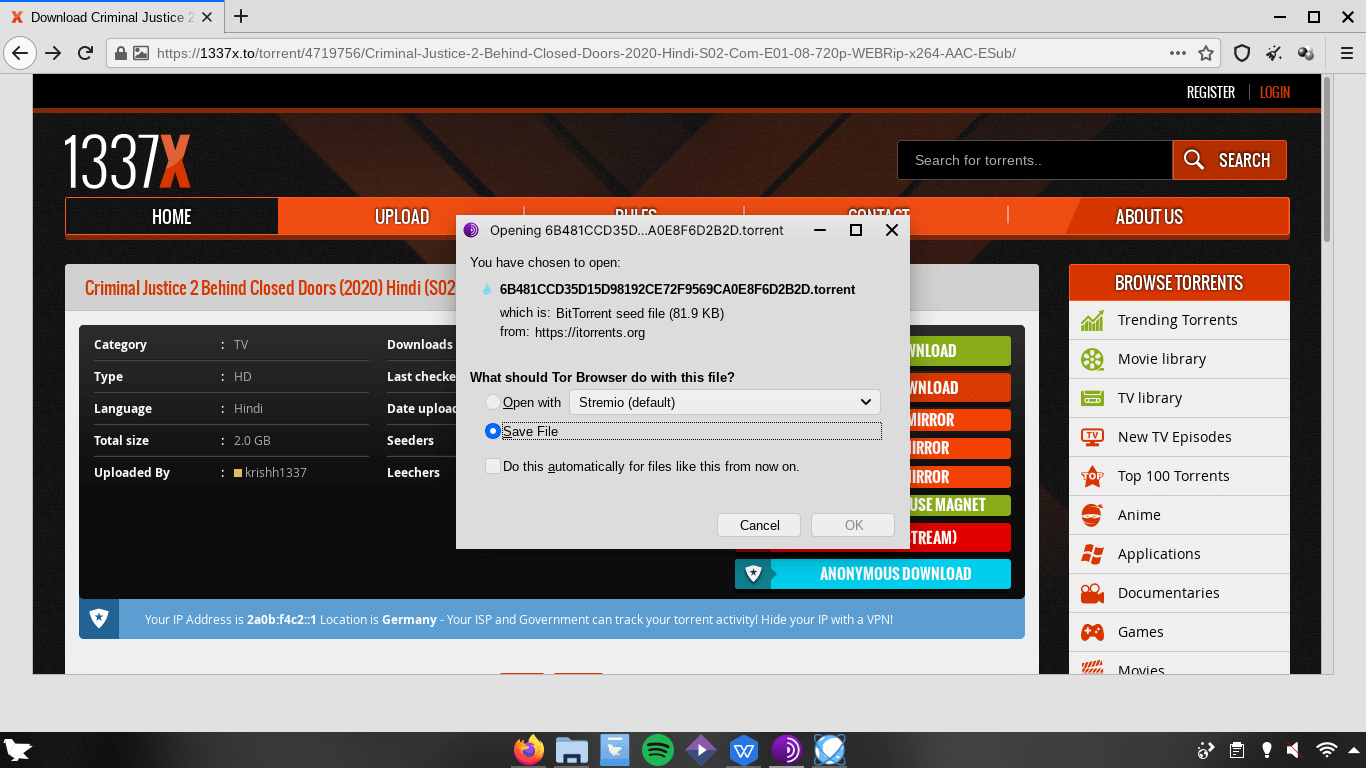Click the New TV Episodes icon
Screen dimensions: 1366x768
coord(1092,437)
